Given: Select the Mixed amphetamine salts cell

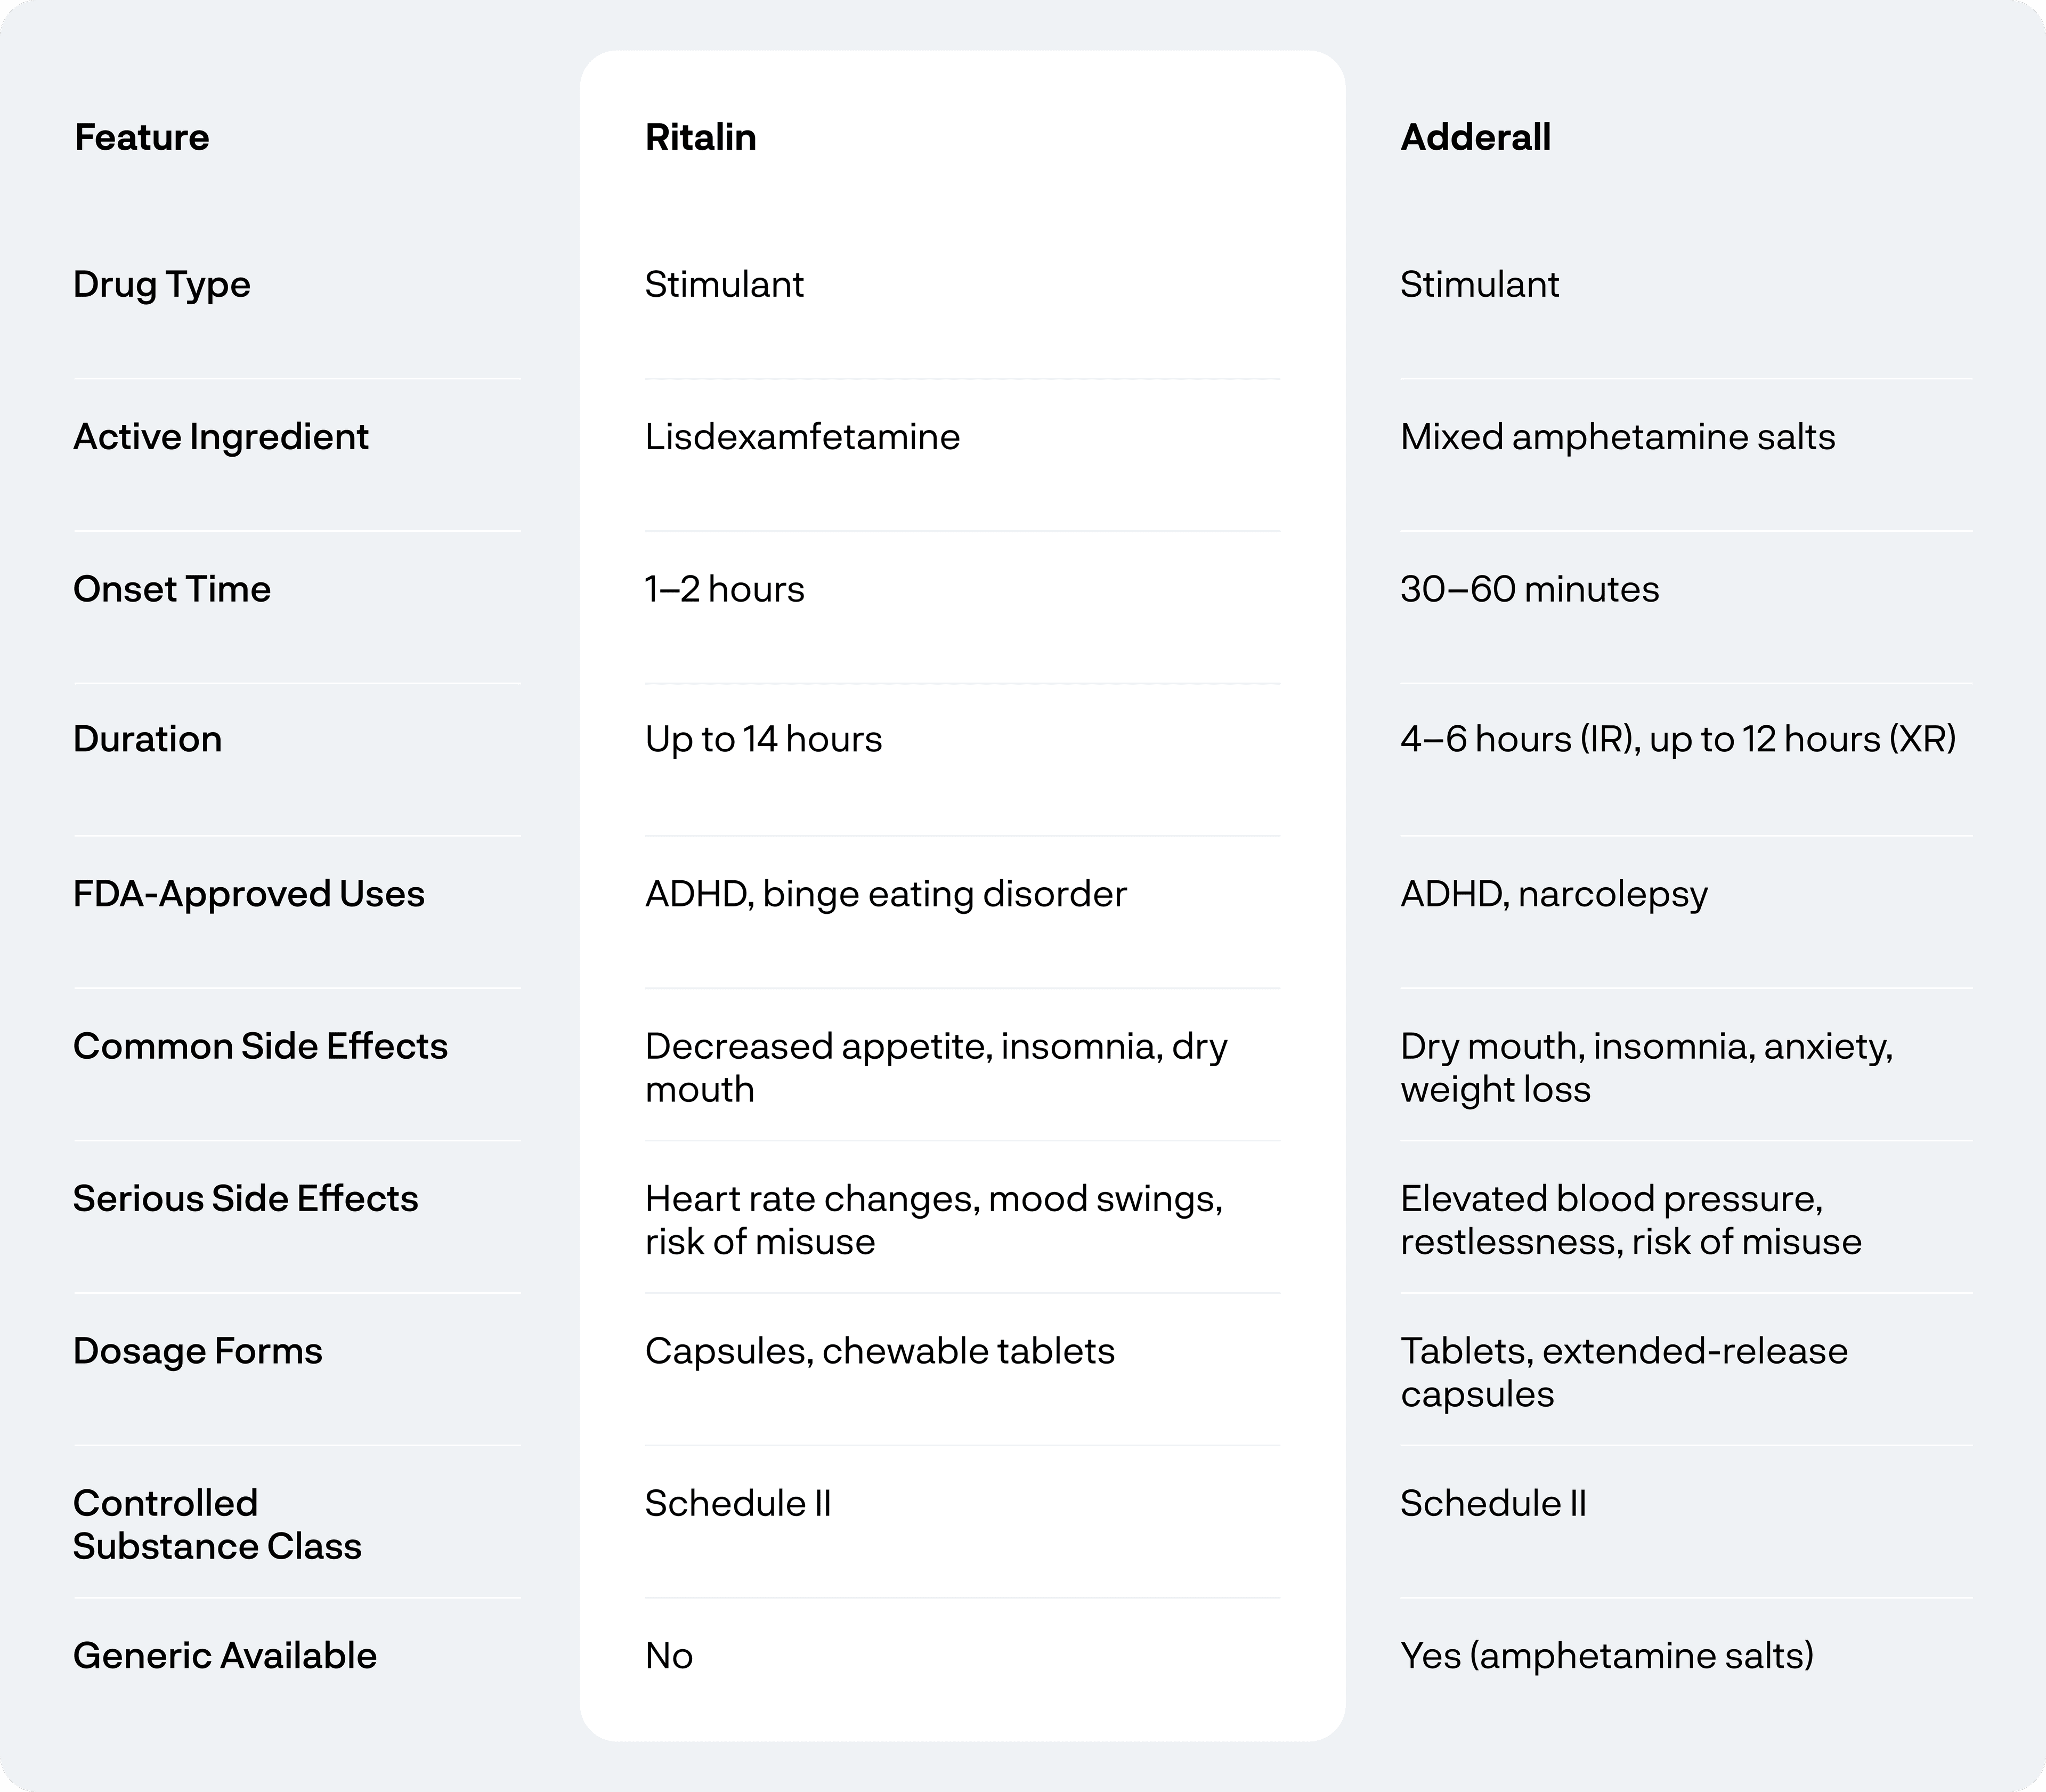Looking at the screenshot, I should tap(1617, 437).
